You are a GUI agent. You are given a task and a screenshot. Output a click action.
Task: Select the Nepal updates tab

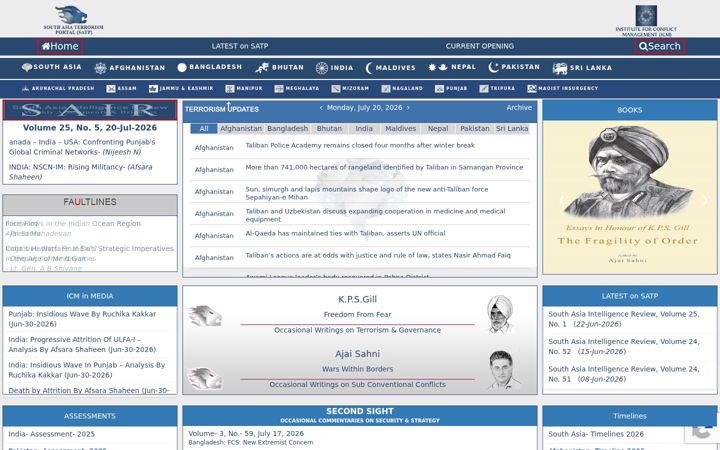pos(438,129)
